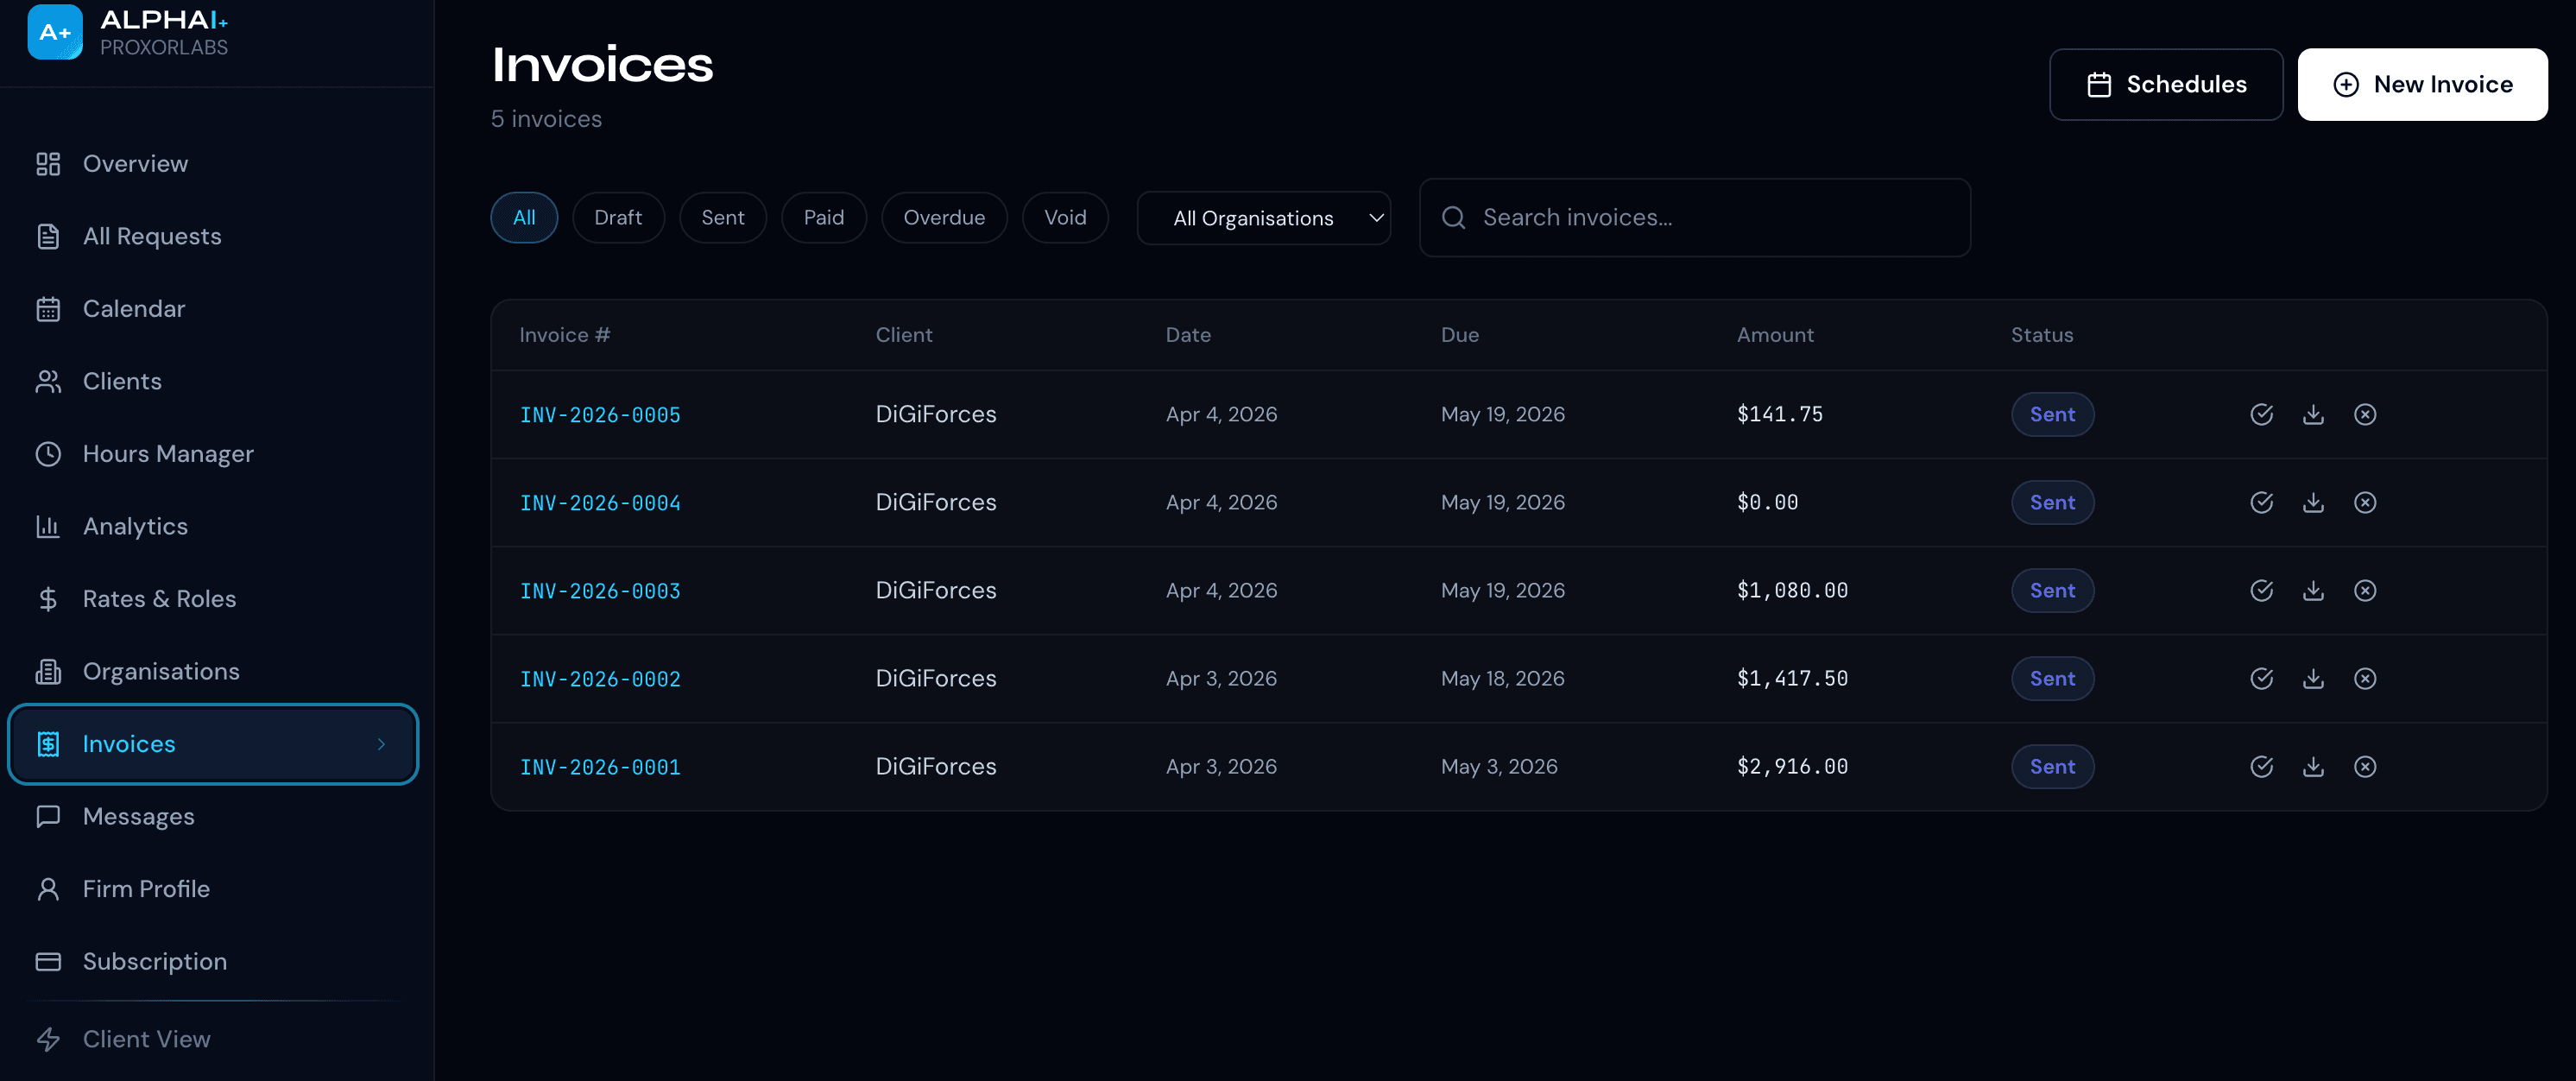Open invoice link INV-2026-0001

pos(600,766)
